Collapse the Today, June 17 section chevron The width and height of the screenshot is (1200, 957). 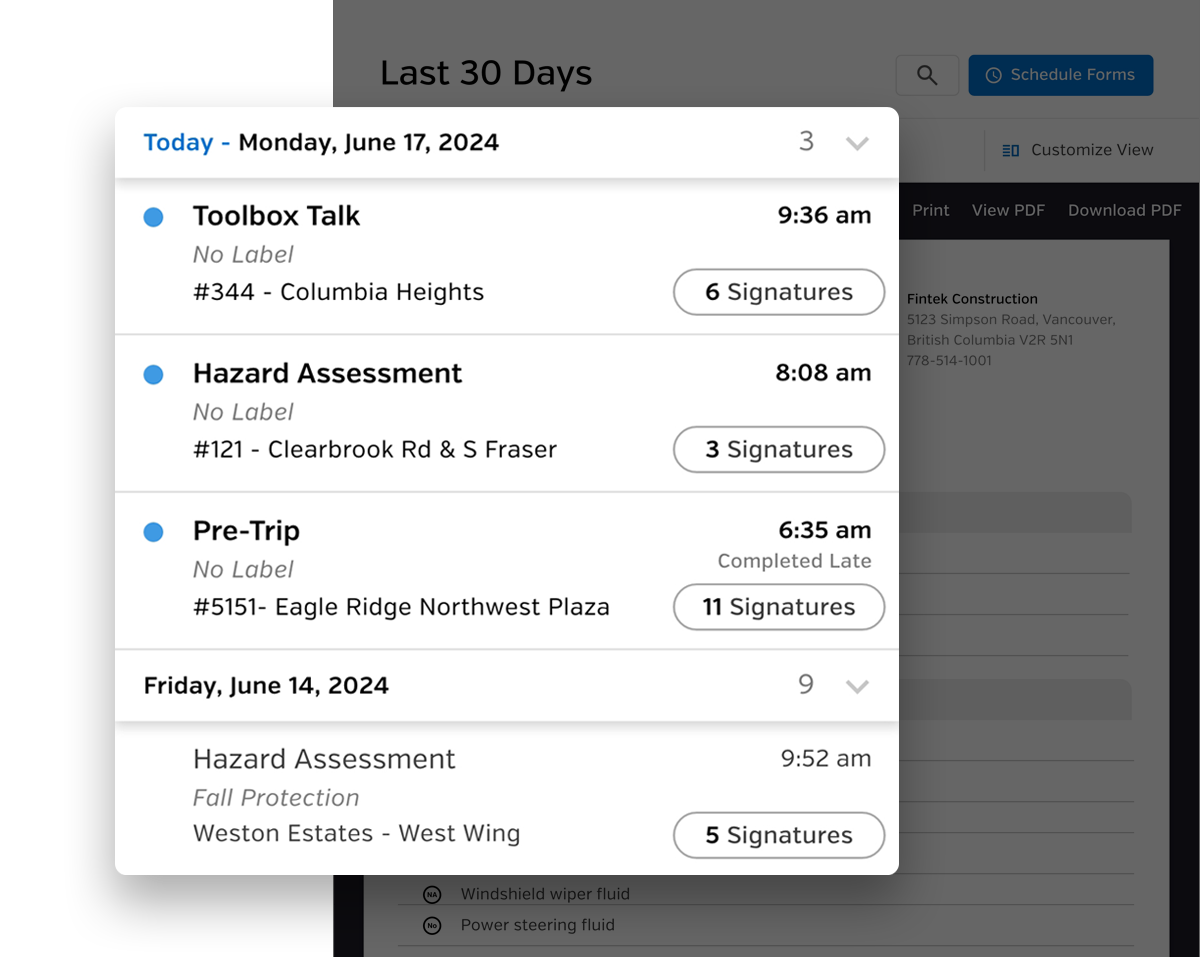[856, 143]
